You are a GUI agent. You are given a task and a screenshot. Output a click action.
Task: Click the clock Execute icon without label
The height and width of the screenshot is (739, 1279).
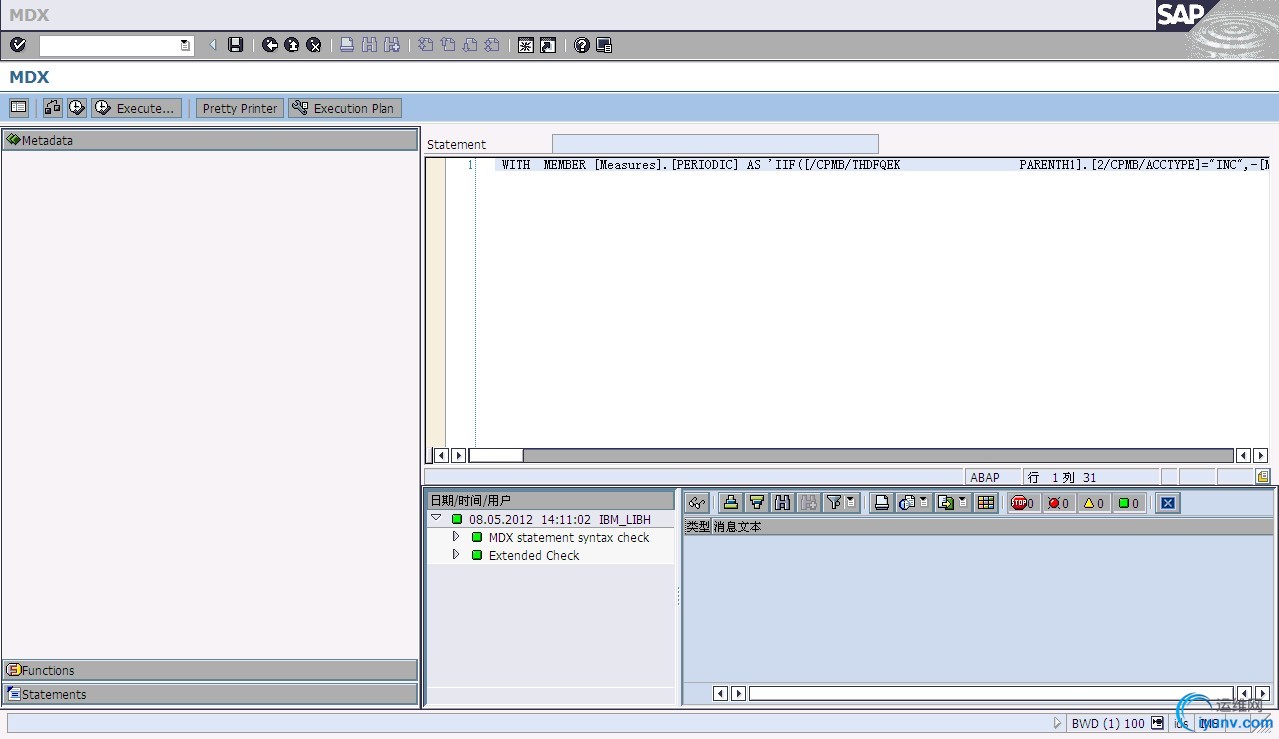coord(77,107)
